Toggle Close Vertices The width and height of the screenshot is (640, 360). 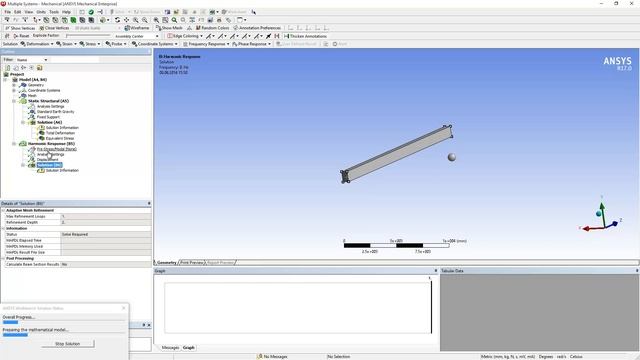pyautogui.click(x=55, y=28)
